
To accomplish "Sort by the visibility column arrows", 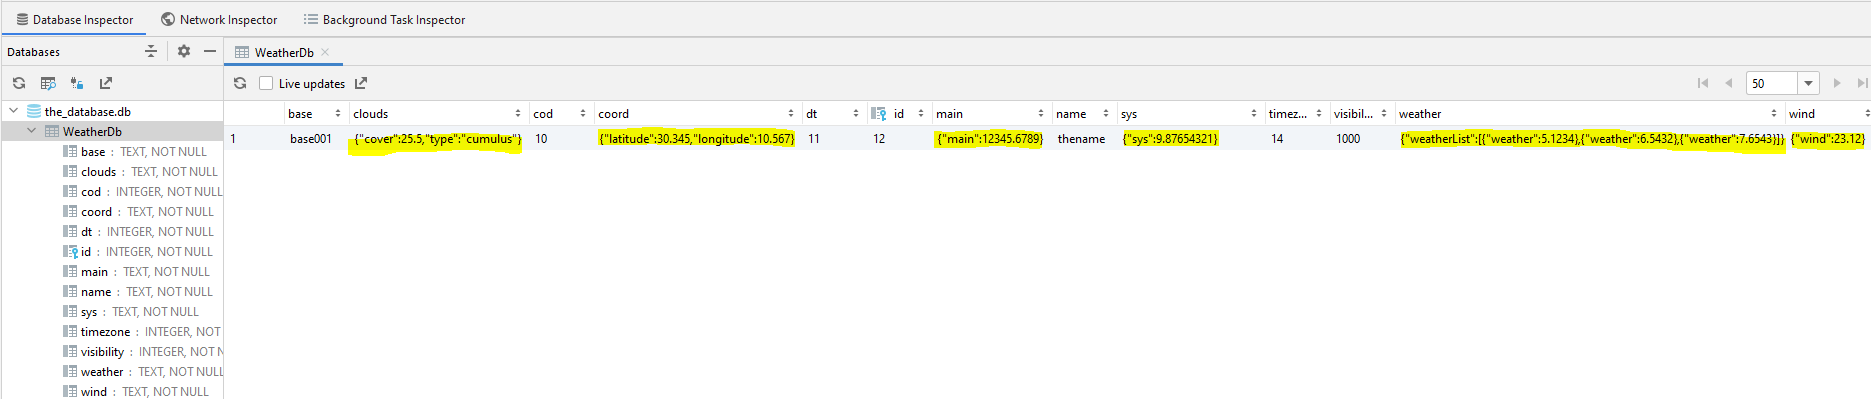I will click(x=1384, y=114).
